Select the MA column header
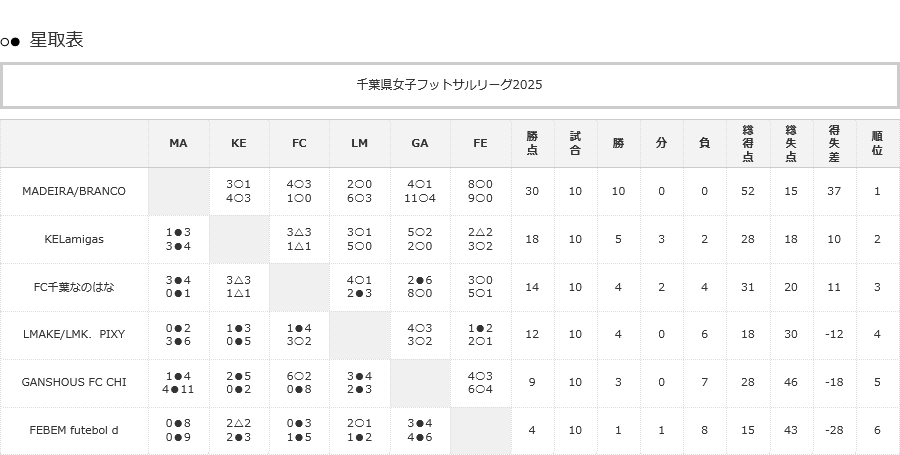The height and width of the screenshot is (455, 900). (x=178, y=143)
